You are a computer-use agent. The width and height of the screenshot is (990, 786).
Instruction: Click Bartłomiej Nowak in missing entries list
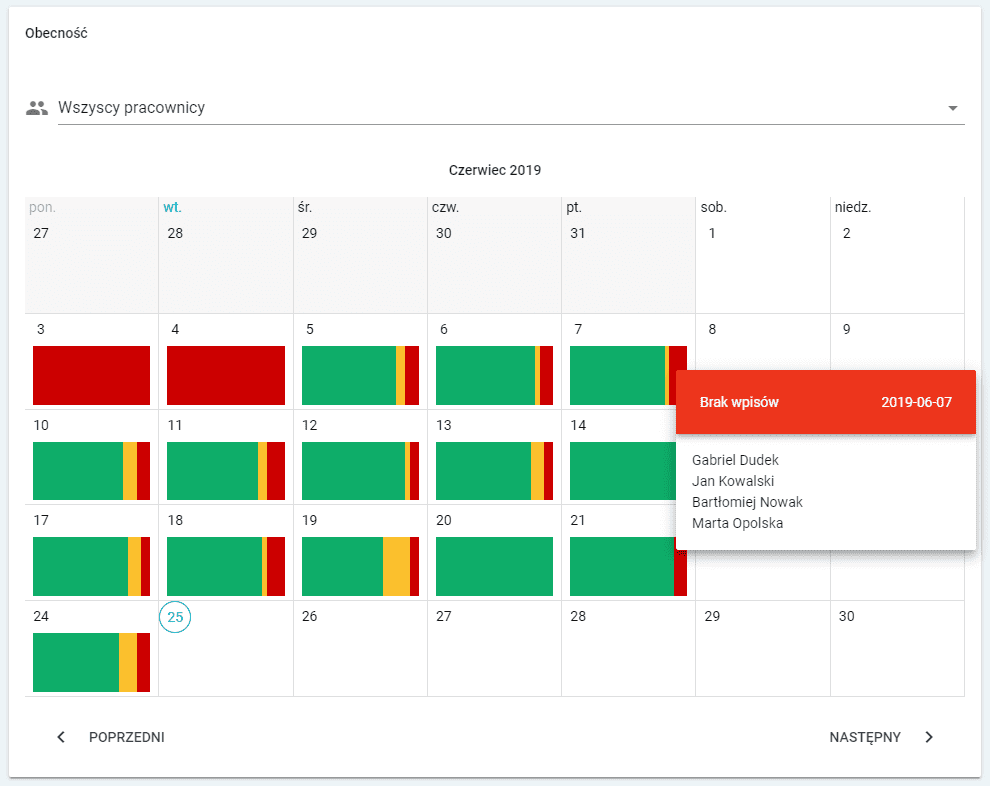[747, 502]
